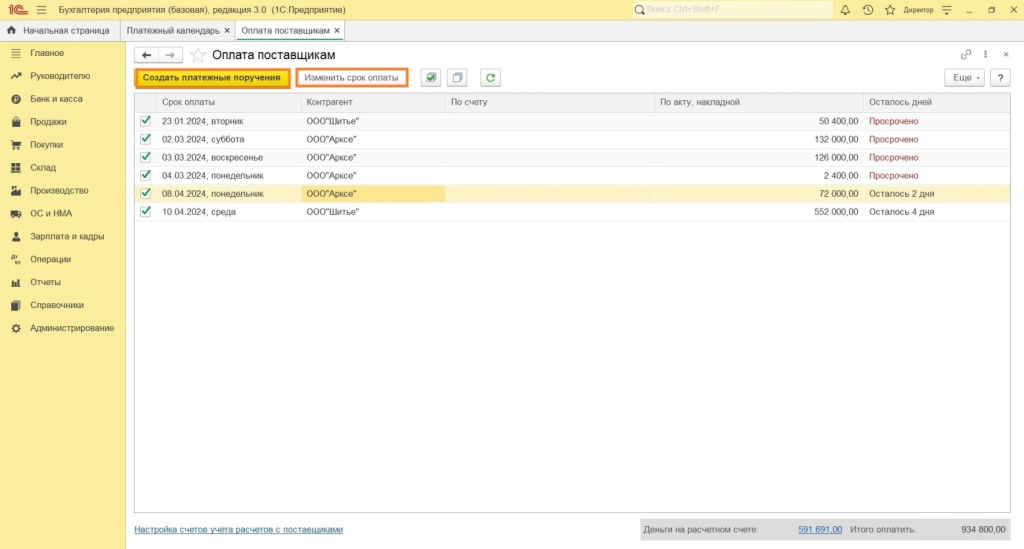Switch to the Платежный календарь tab

173,31
